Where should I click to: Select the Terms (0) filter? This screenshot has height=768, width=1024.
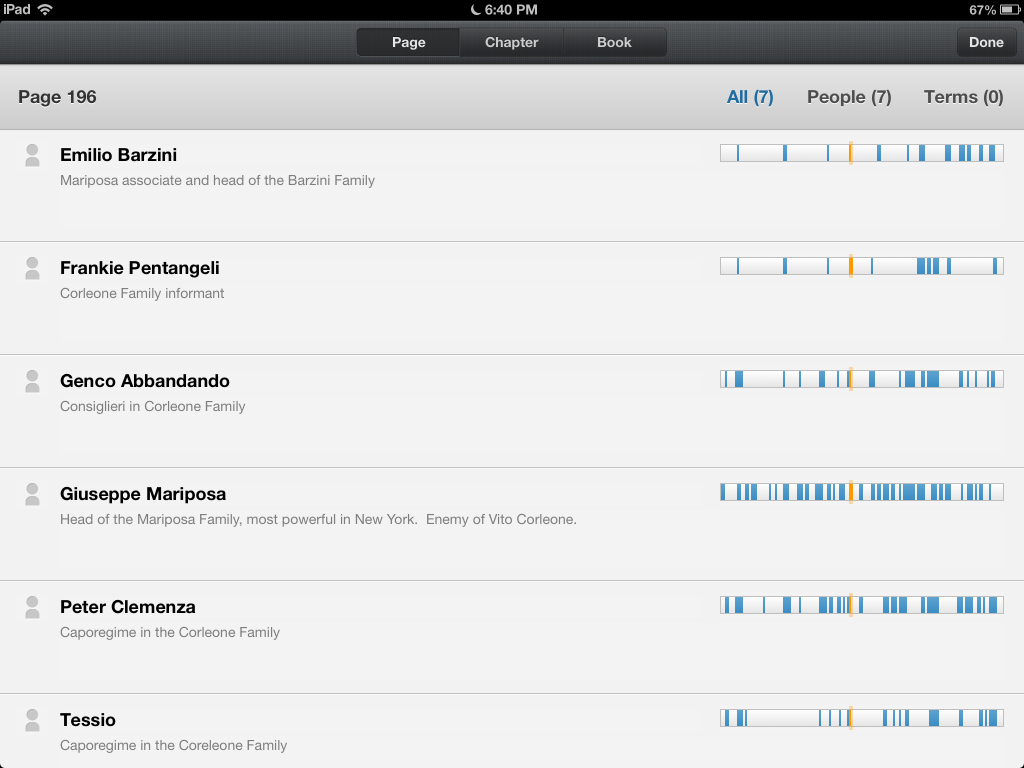(x=963, y=97)
